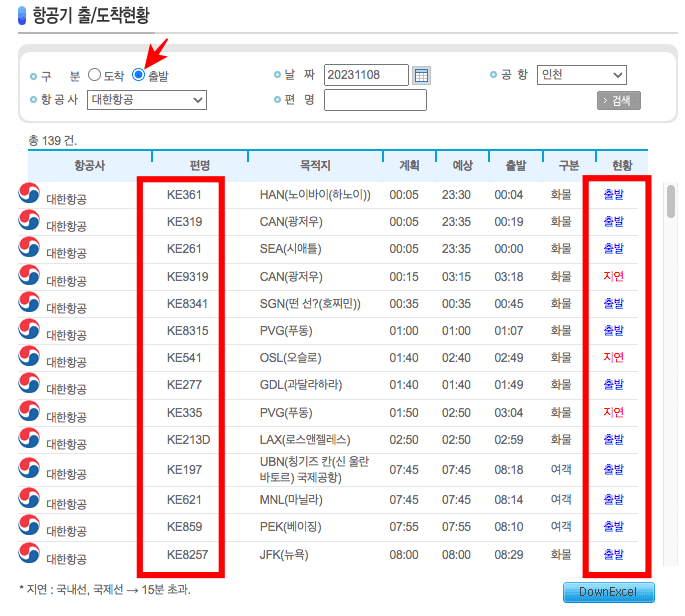The image size is (685, 616).
Task: Open the 지연 status link for KE9319
Action: pyautogui.click(x=613, y=276)
